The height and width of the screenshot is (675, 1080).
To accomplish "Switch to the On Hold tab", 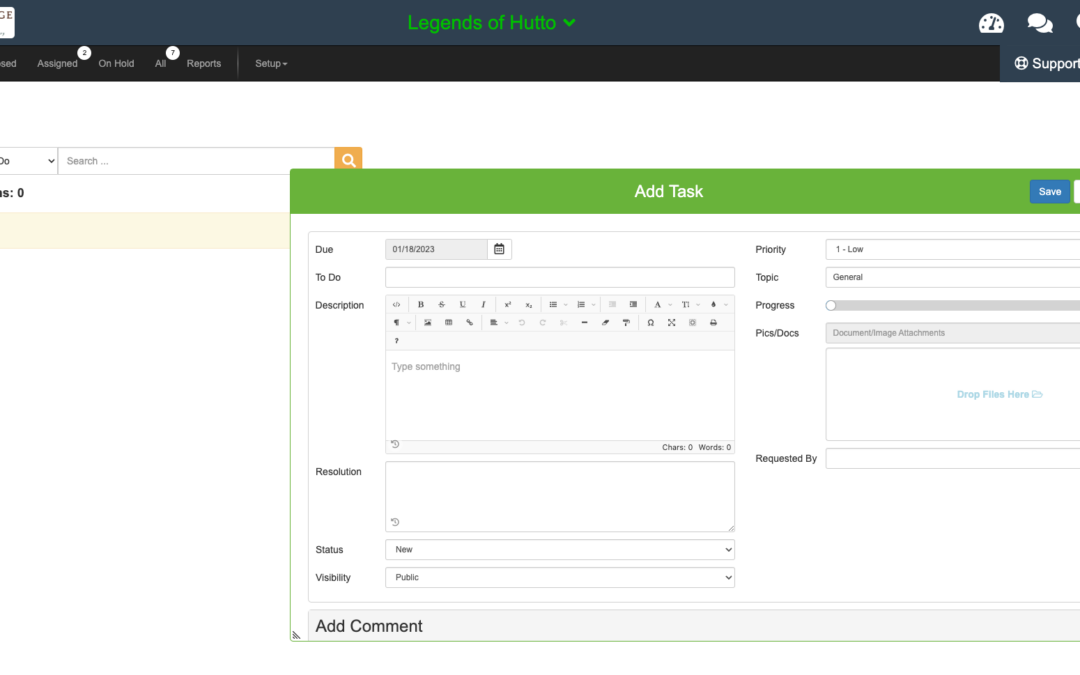I will coord(116,64).
